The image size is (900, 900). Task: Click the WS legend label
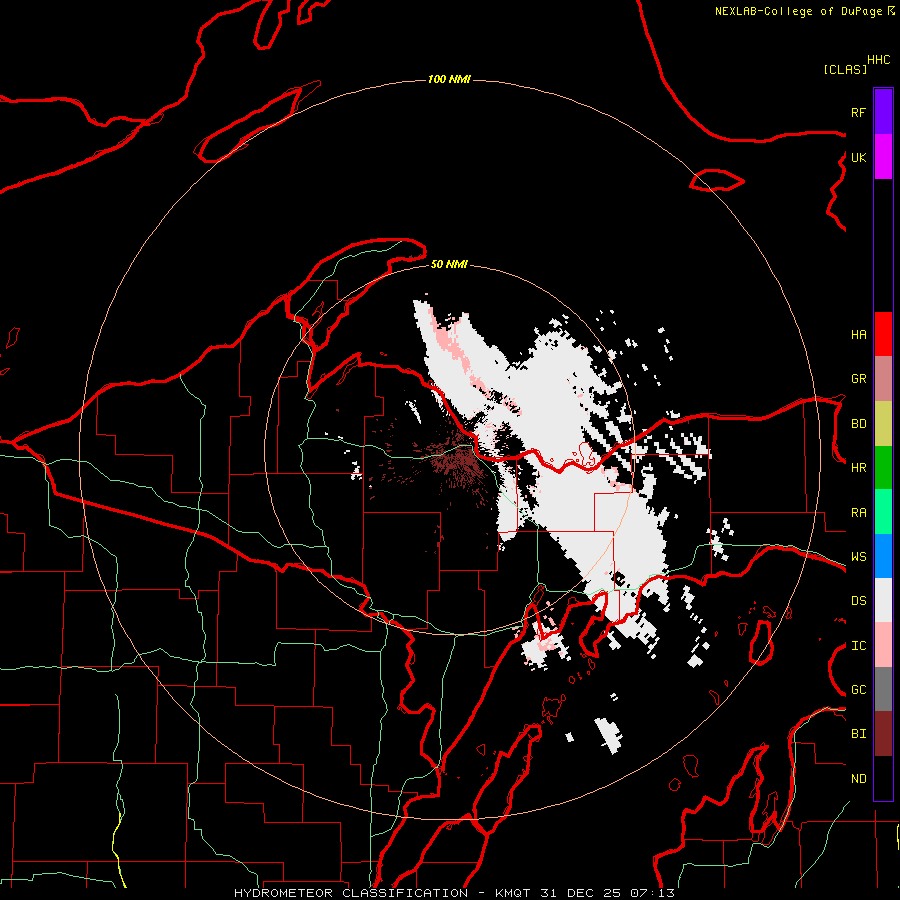[x=858, y=557]
